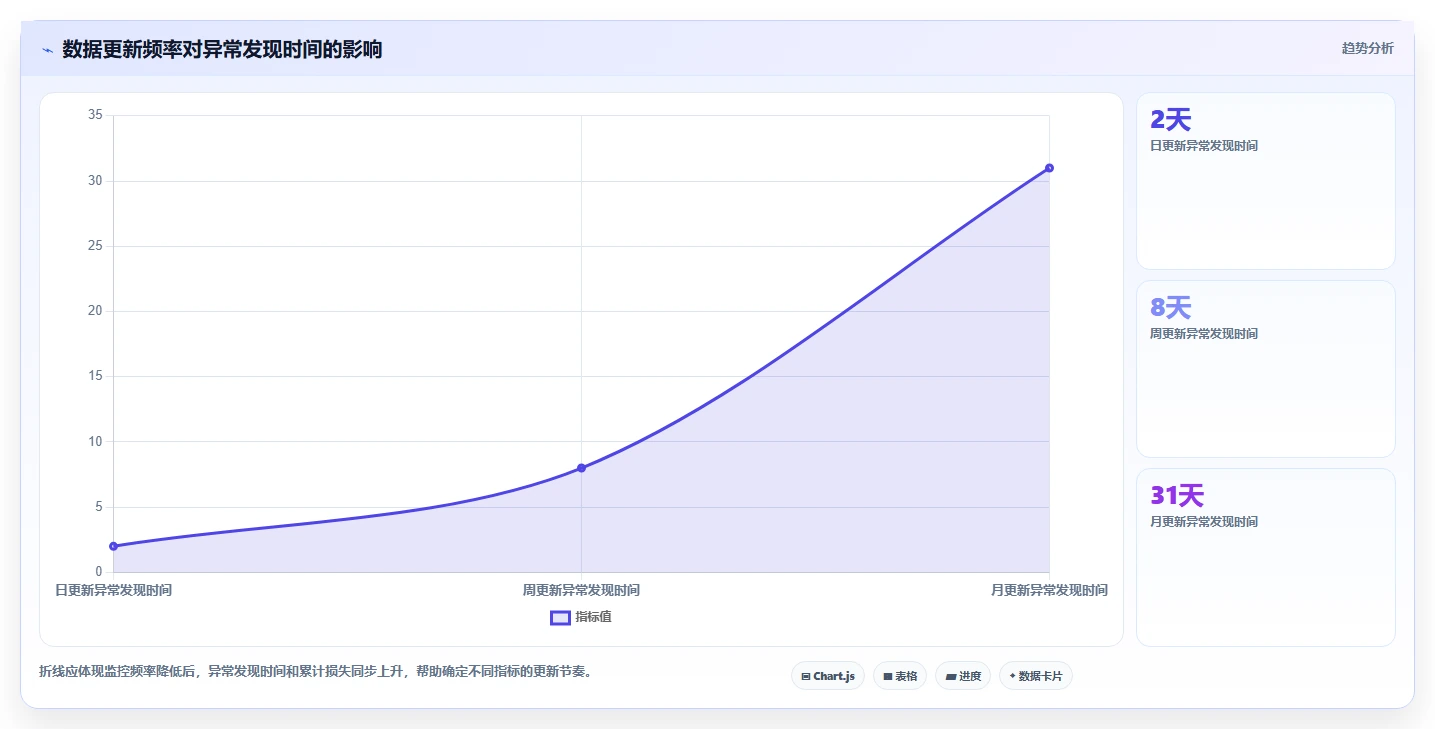Screen dimensions: 1435x729
Task: Click the description text below the chart
Action: pos(318,671)
